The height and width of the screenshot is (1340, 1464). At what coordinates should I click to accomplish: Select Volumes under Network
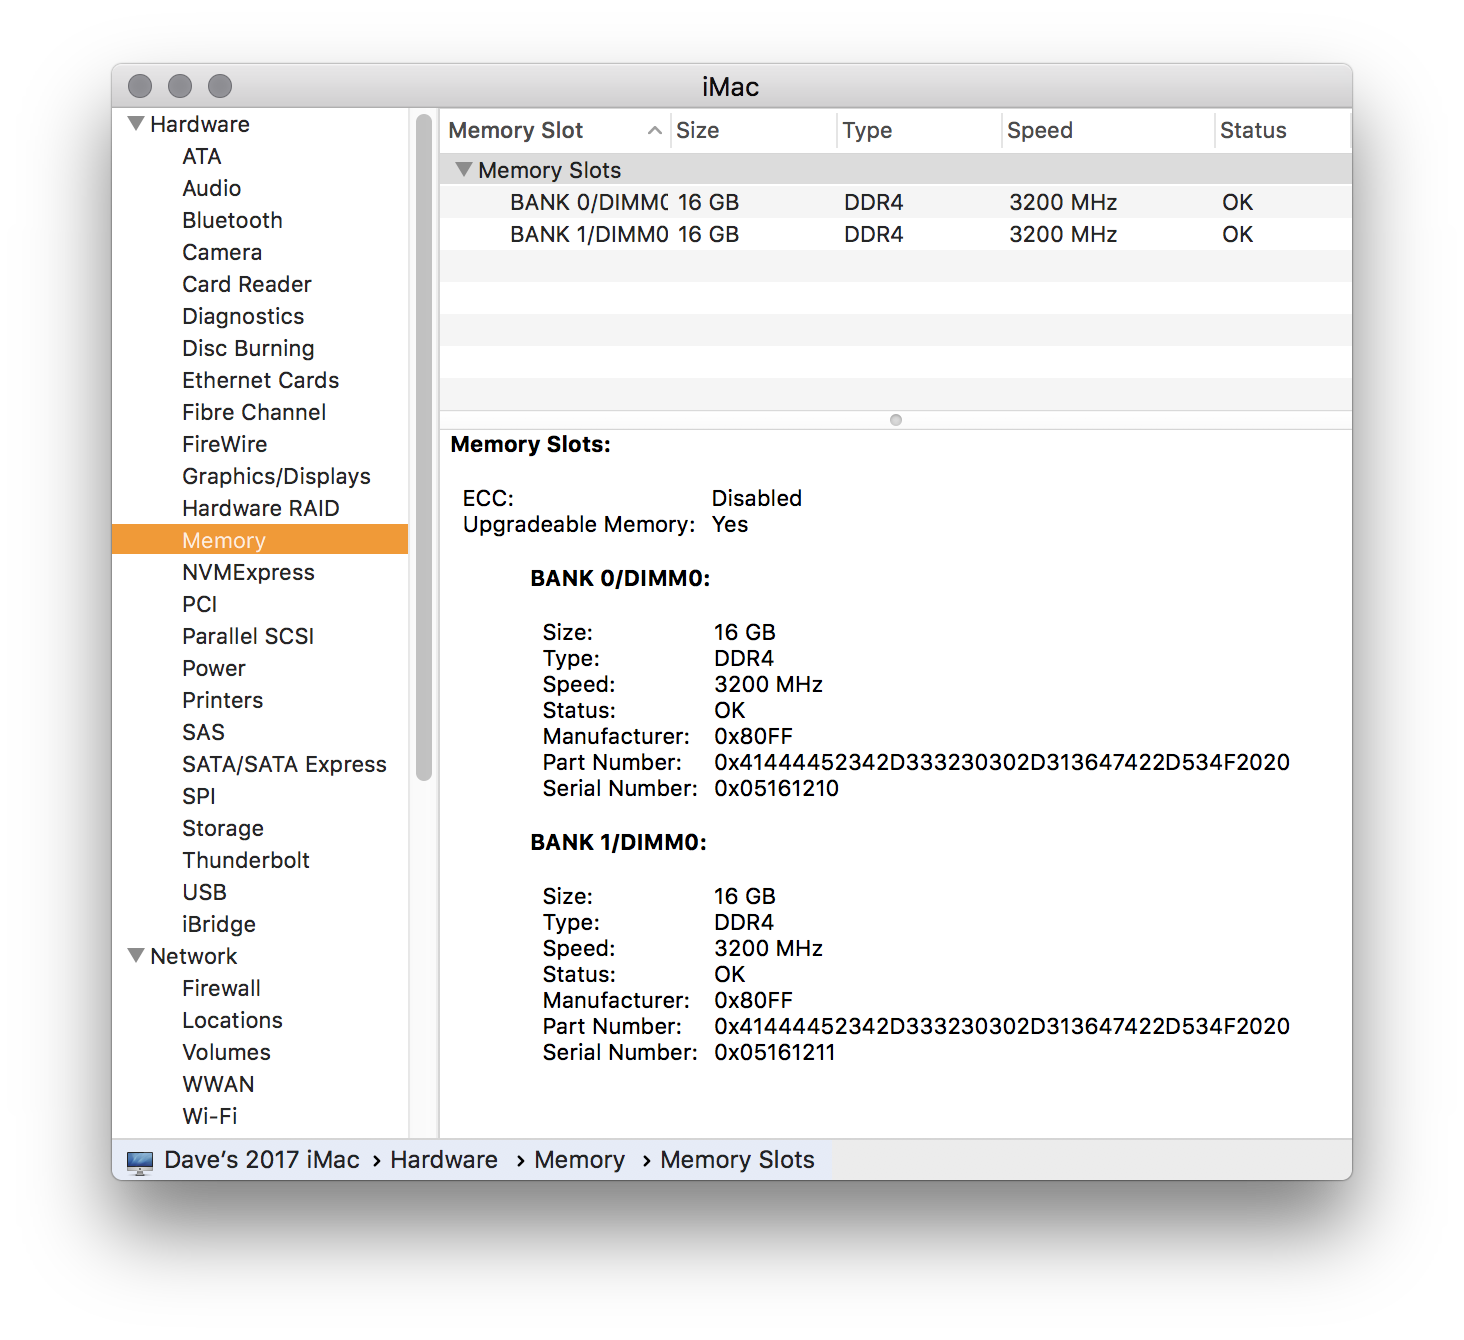(226, 1052)
